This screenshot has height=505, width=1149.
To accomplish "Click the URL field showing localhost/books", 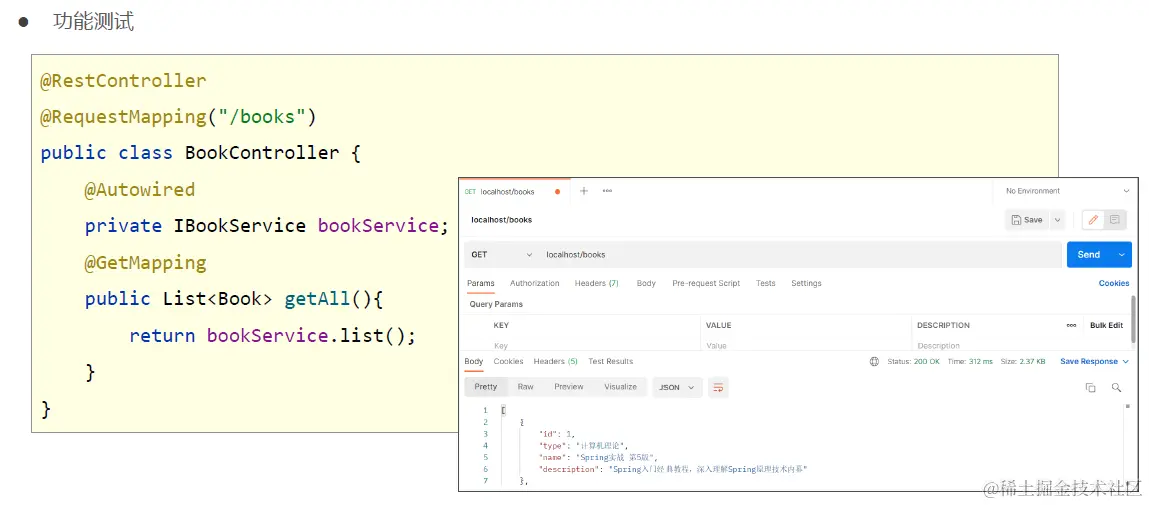I will pos(800,255).
